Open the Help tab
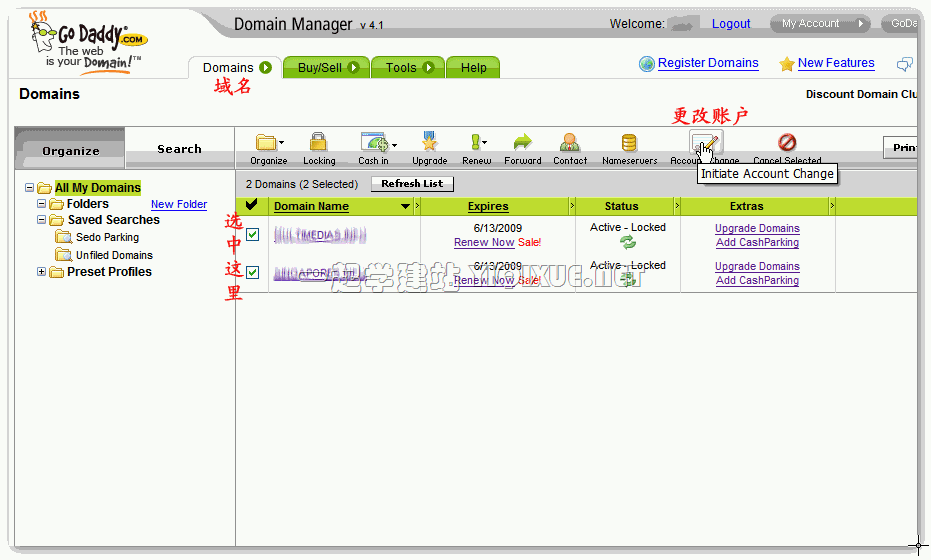The image size is (931, 560). [473, 68]
